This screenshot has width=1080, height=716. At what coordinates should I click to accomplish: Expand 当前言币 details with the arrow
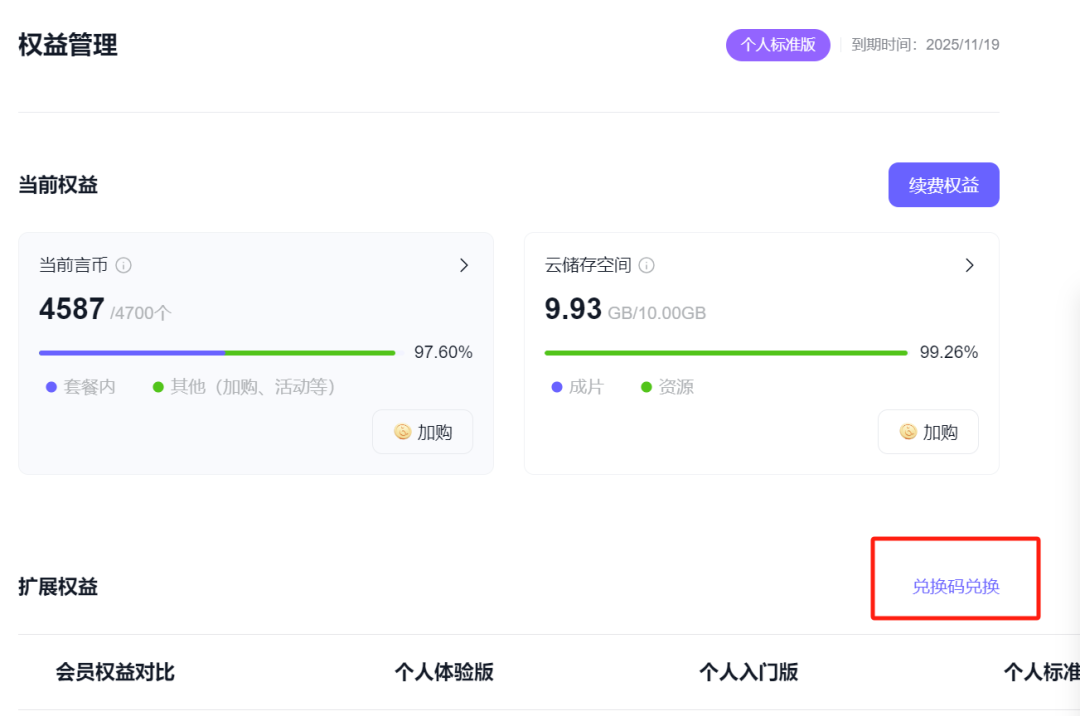pos(464,265)
